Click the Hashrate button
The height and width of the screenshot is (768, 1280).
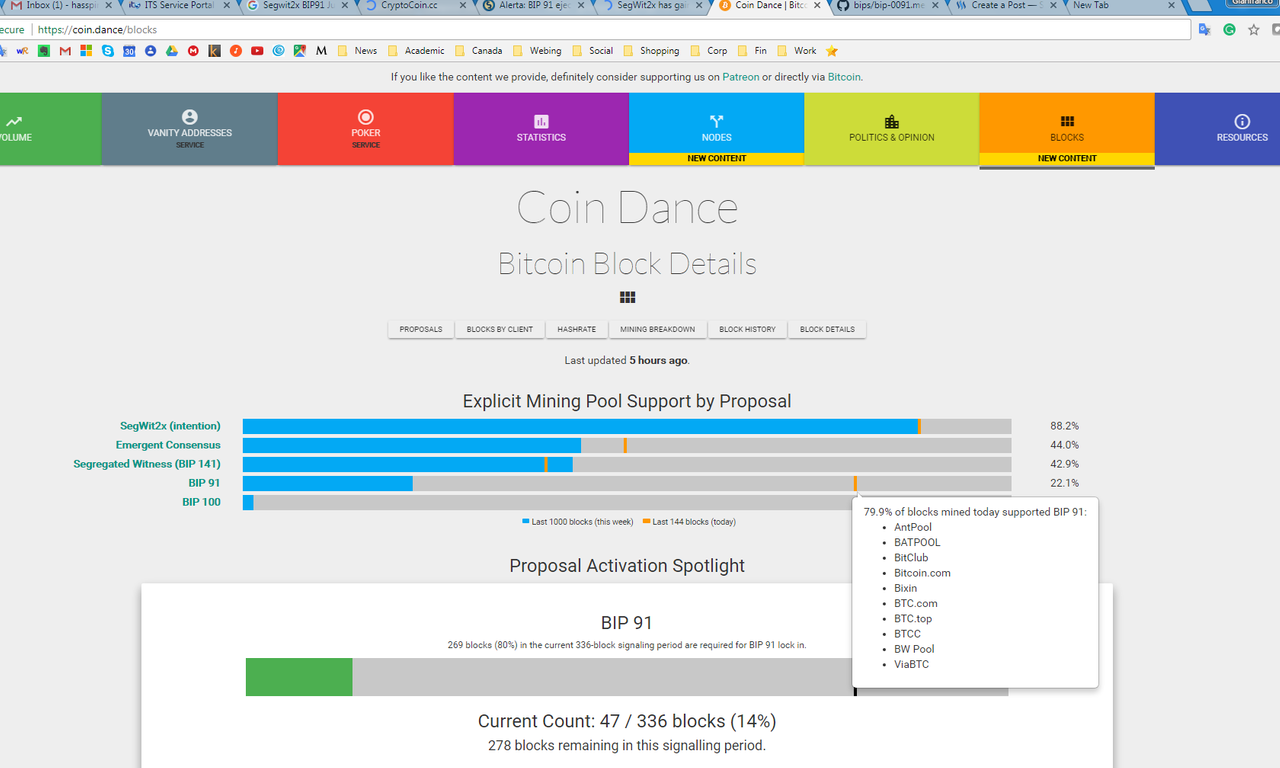click(x=576, y=329)
